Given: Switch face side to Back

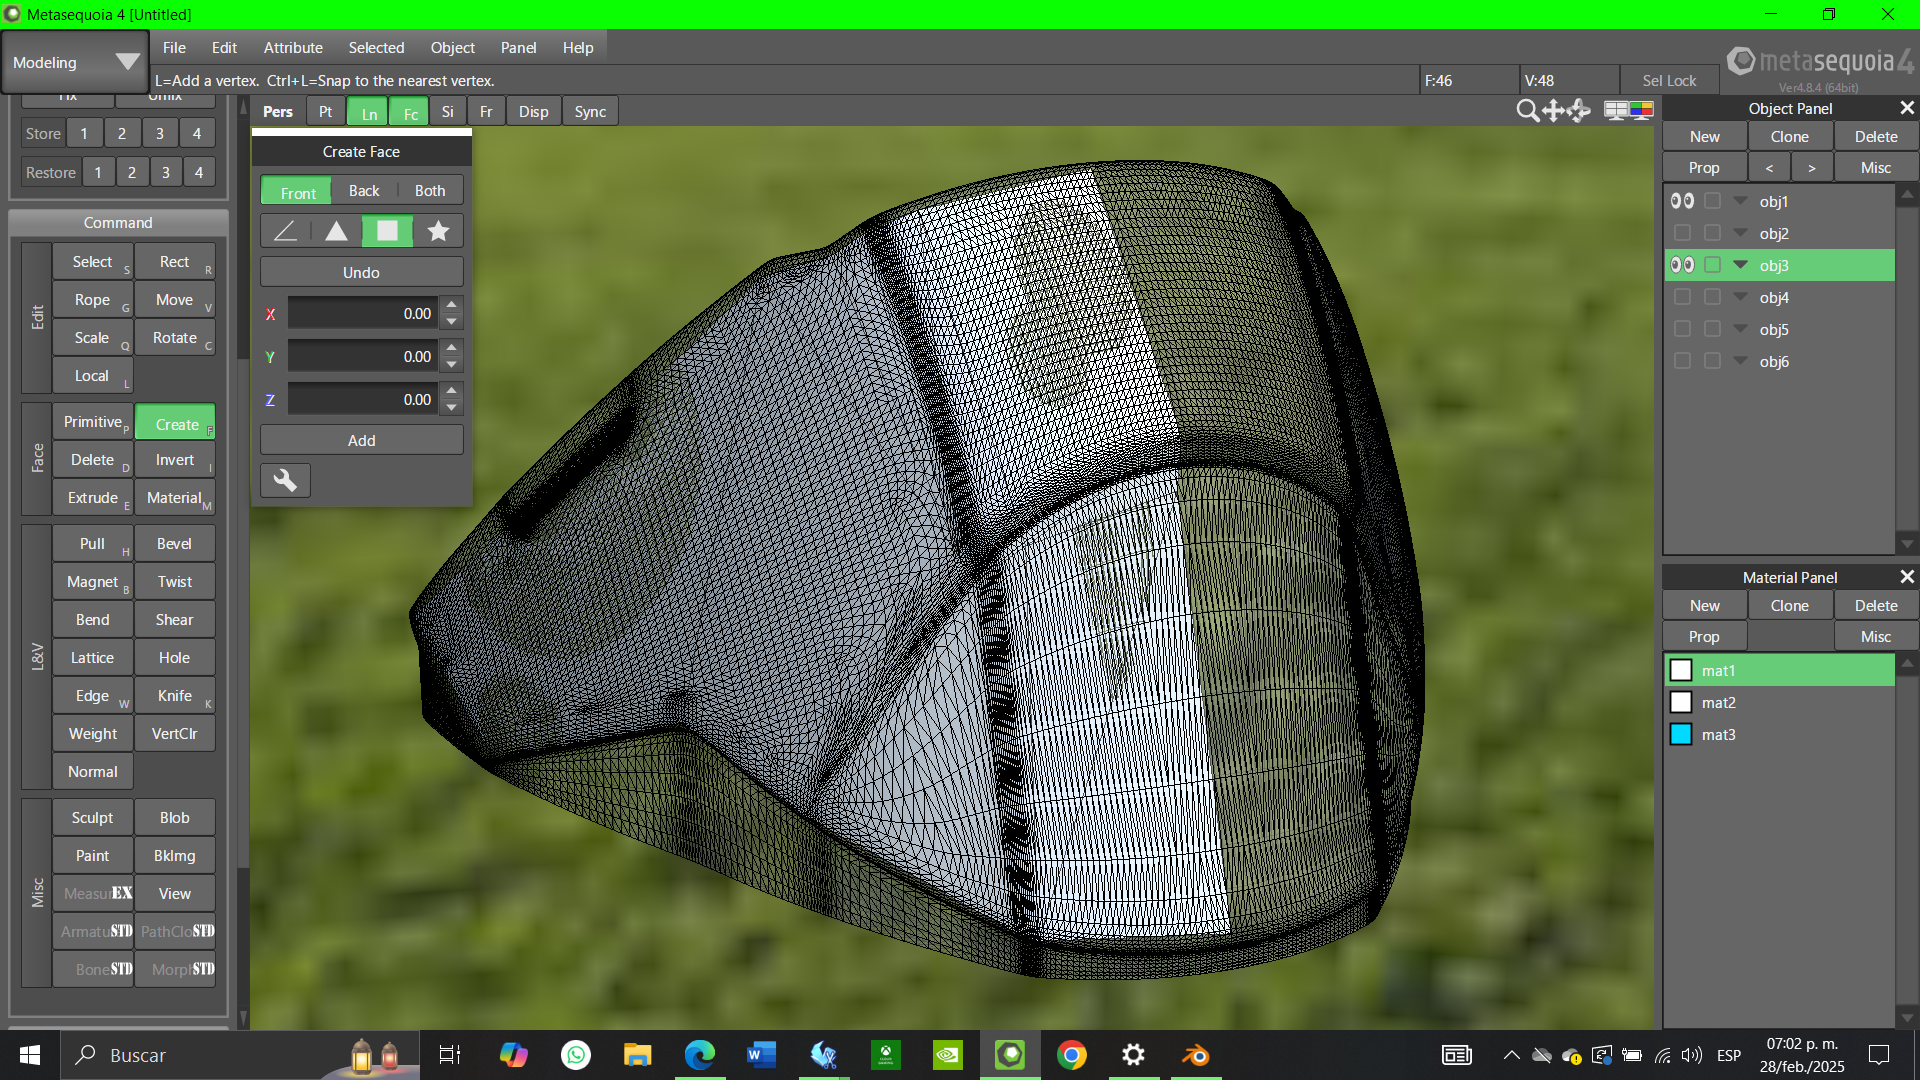Looking at the screenshot, I should click(x=364, y=191).
